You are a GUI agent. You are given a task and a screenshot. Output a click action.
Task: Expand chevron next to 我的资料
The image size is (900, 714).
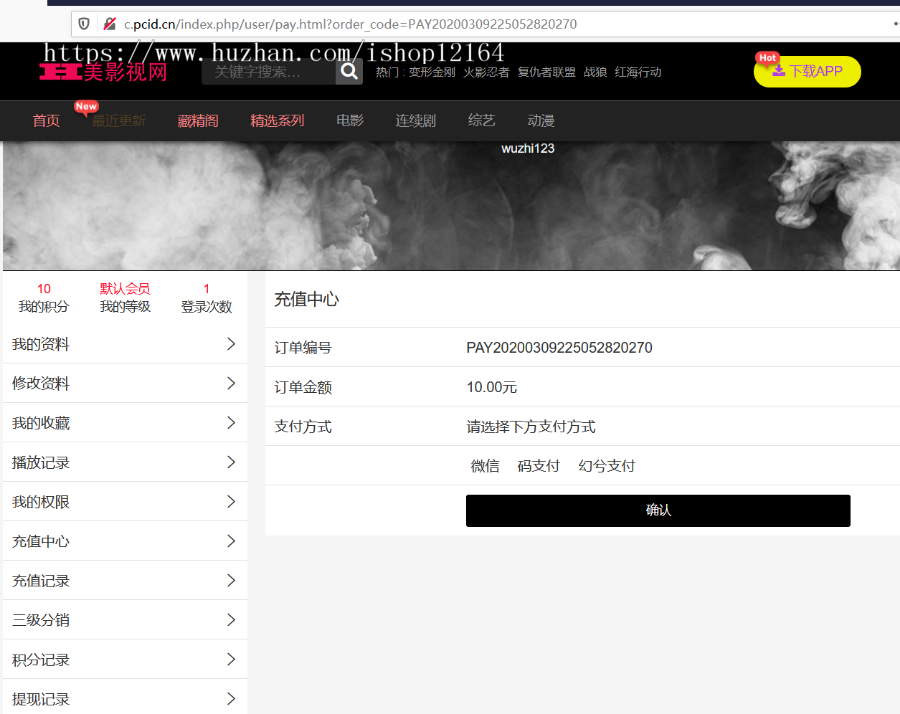pos(231,344)
